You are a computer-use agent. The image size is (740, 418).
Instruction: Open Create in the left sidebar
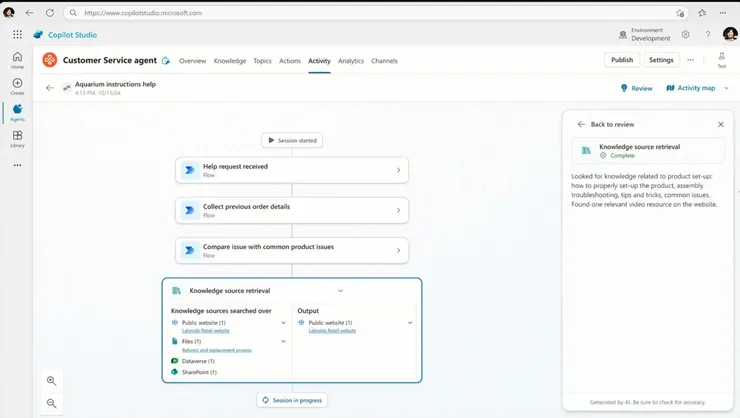pos(17,86)
